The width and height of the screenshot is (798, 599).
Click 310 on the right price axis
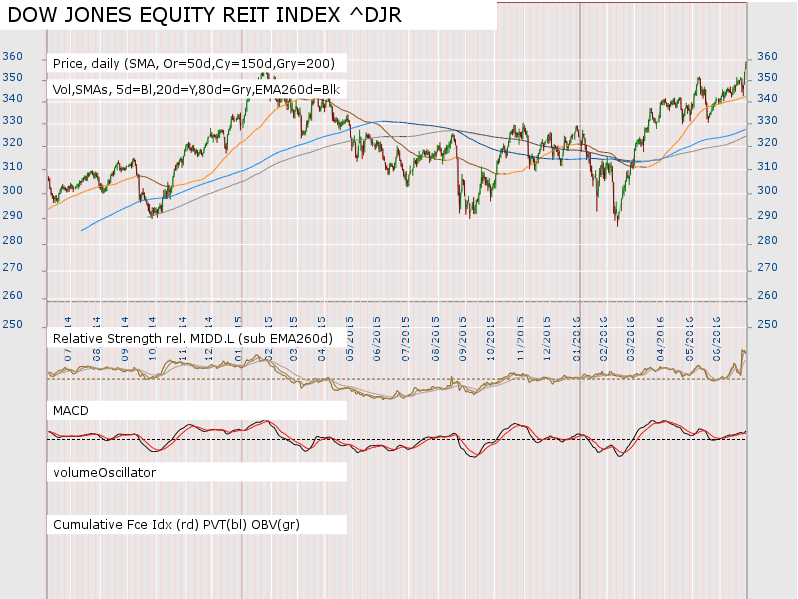[x=767, y=166]
